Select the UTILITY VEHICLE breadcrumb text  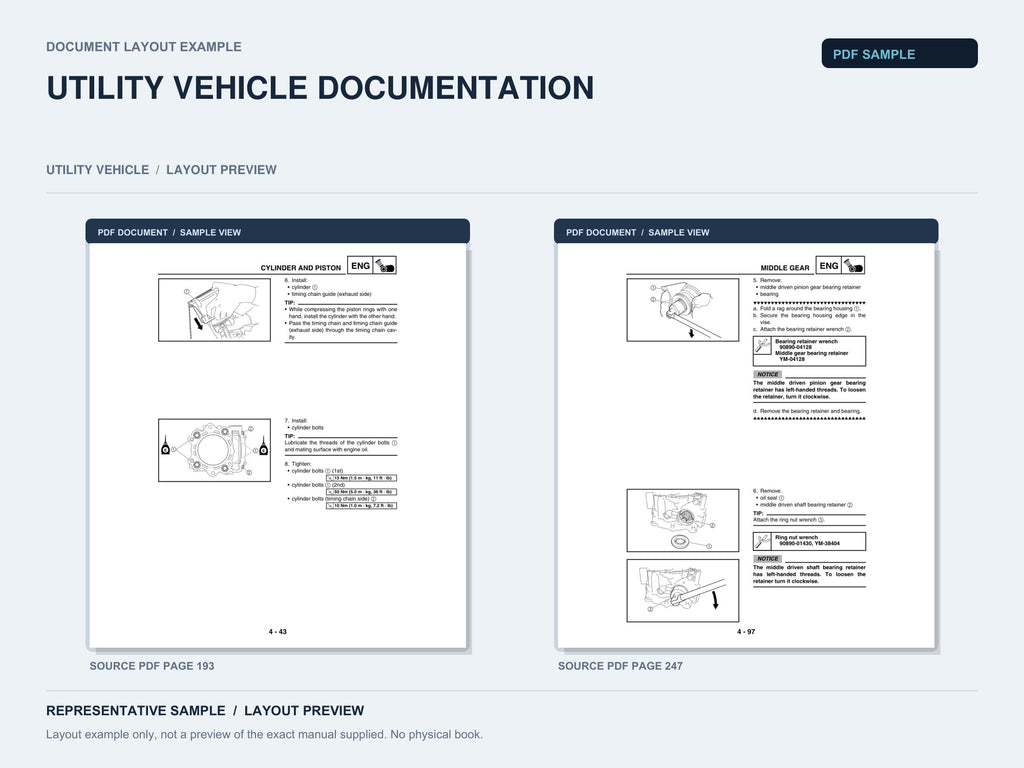[97, 170]
